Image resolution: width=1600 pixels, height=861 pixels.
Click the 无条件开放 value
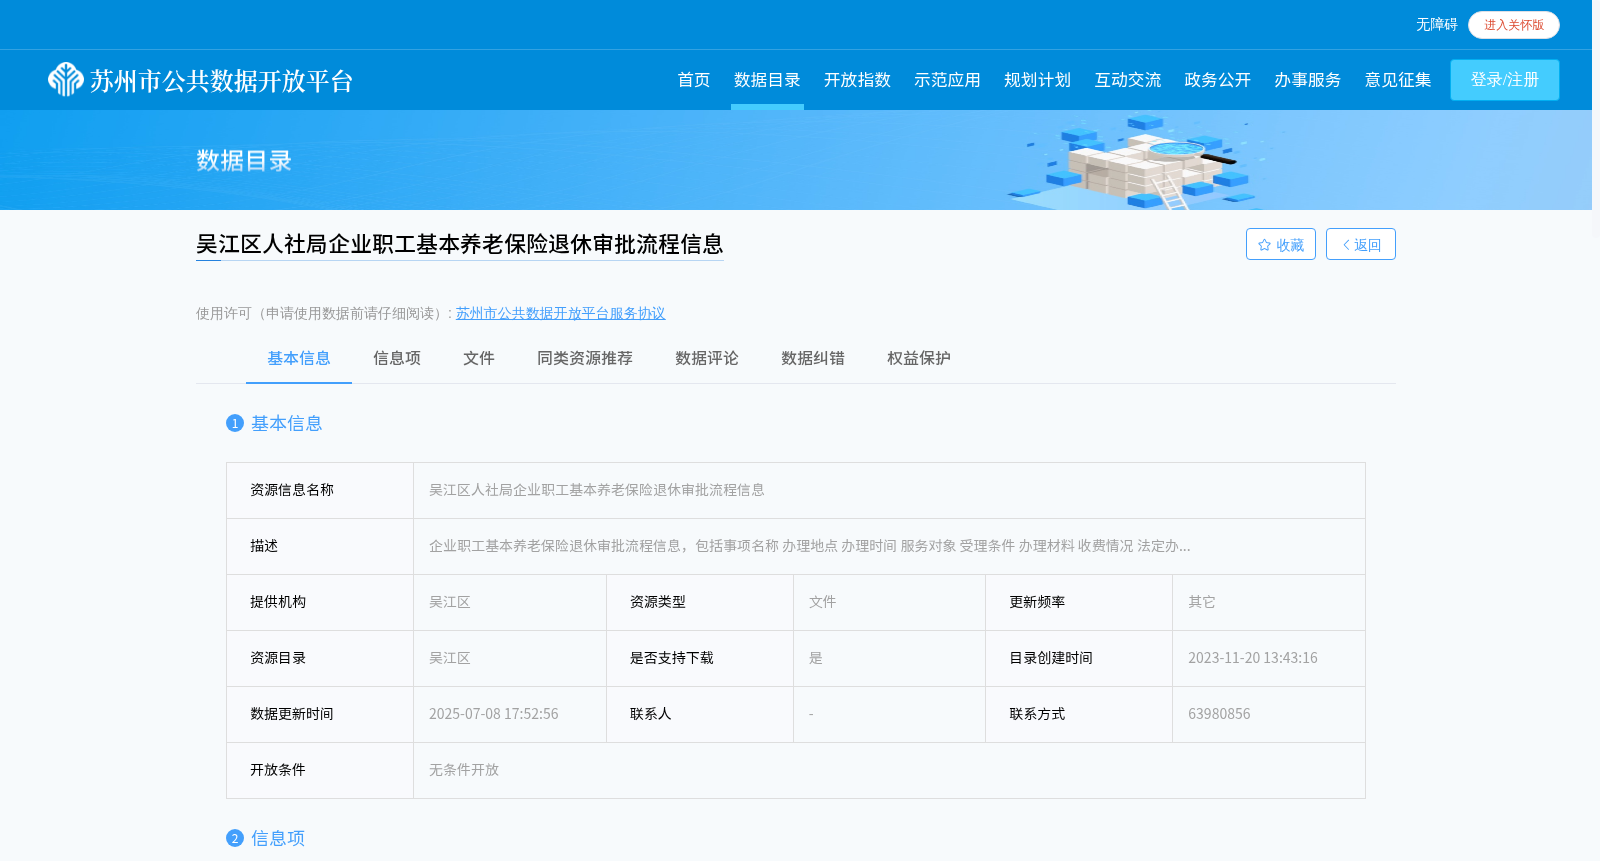[464, 770]
